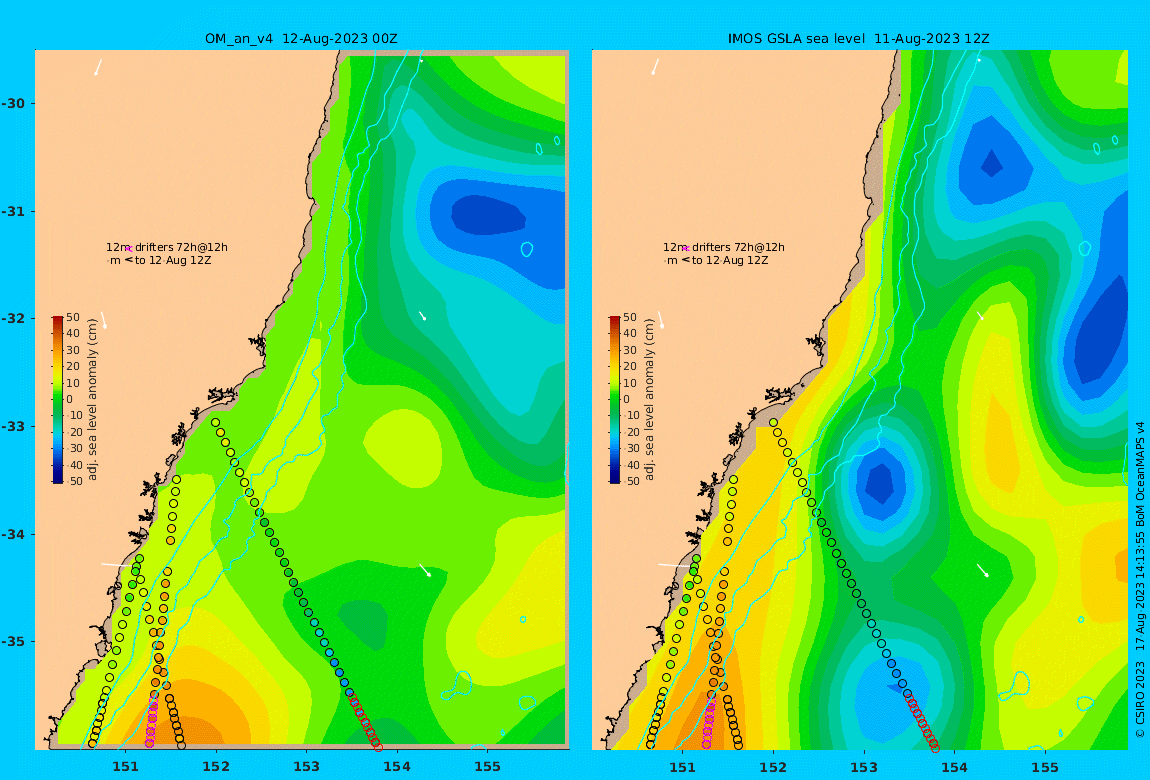
Task: Click the -34 latitude axis label
Action: point(12,534)
